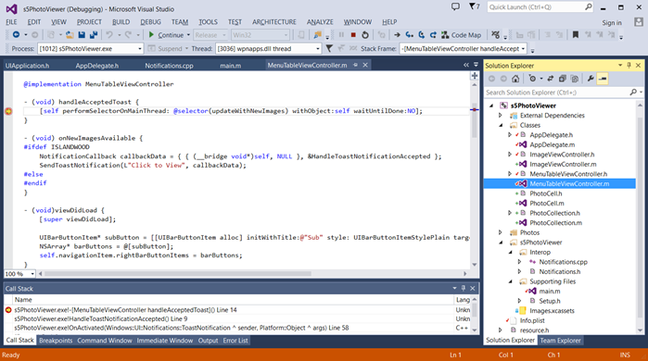Toggle auto-hide pin on Solution Explorer
648x361 pixels.
point(629,66)
